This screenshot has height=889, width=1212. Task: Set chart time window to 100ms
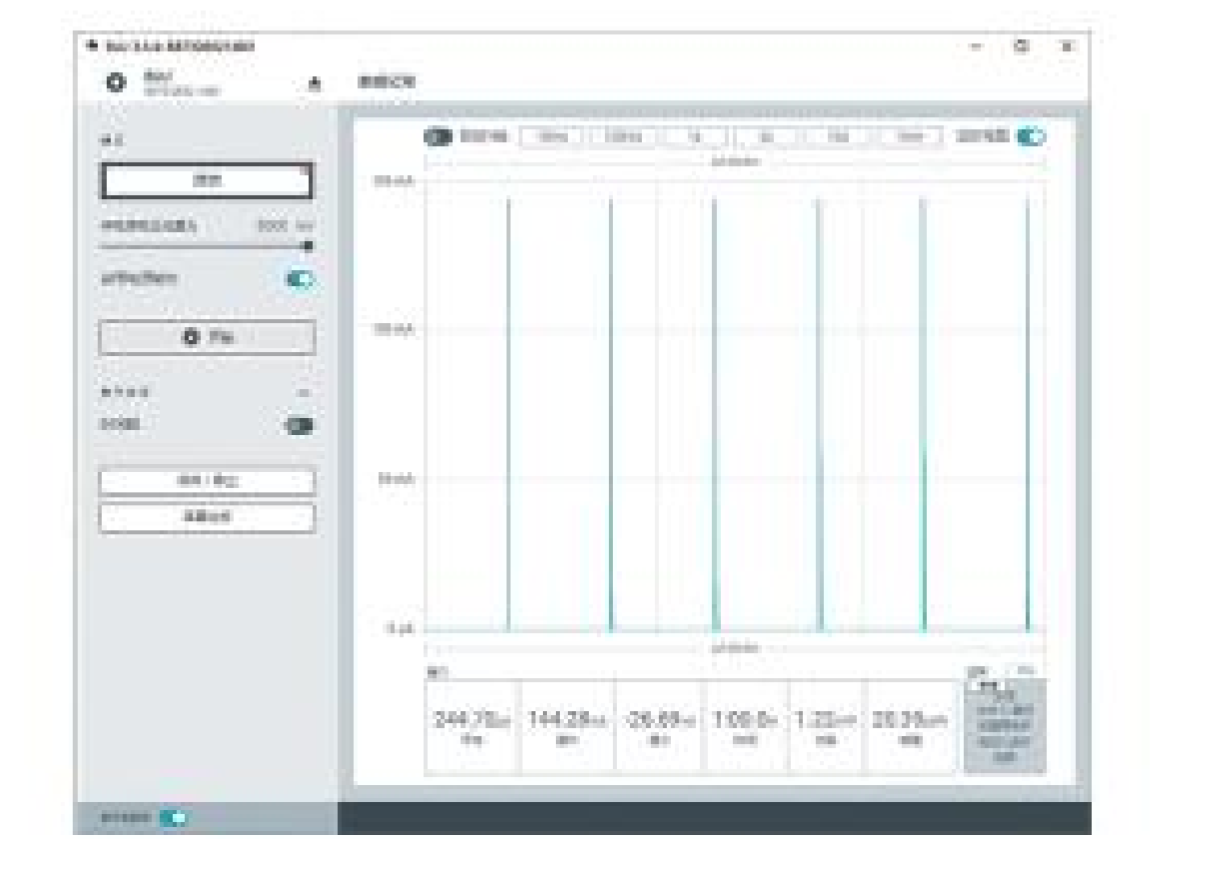621,137
